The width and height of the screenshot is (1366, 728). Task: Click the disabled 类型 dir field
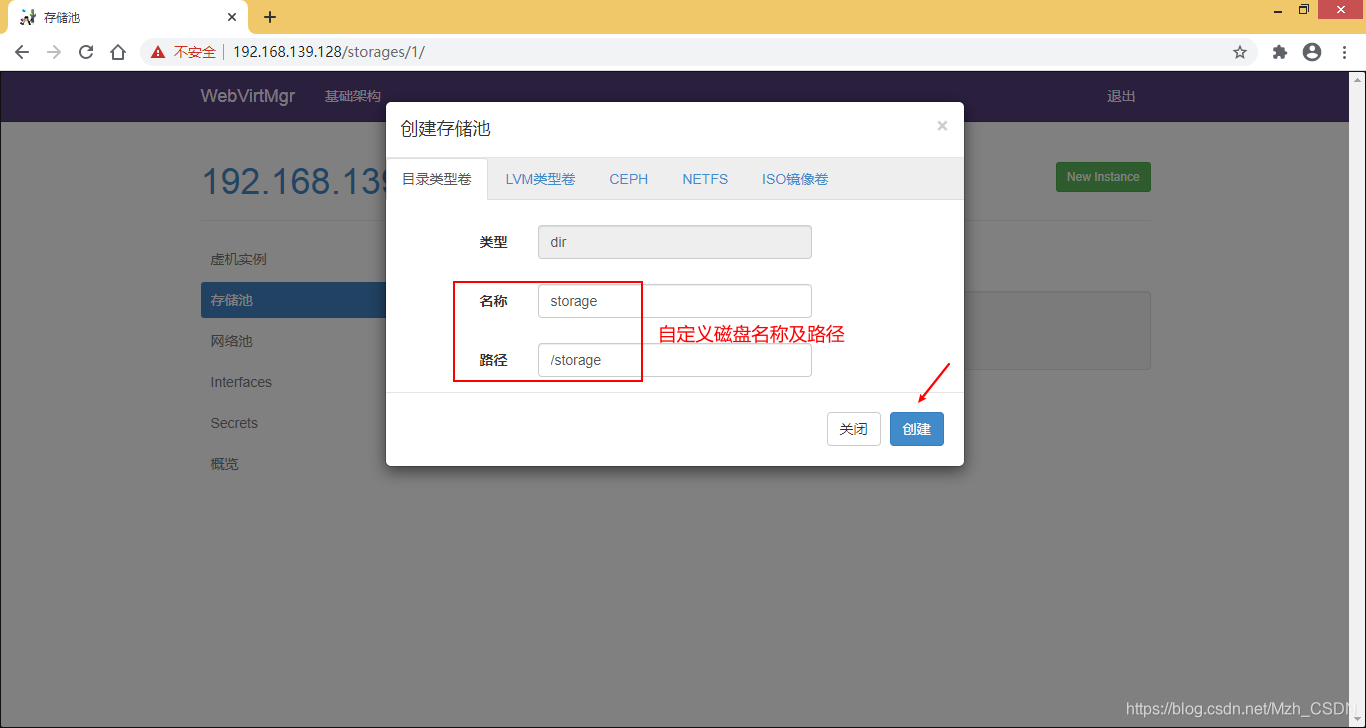point(675,242)
